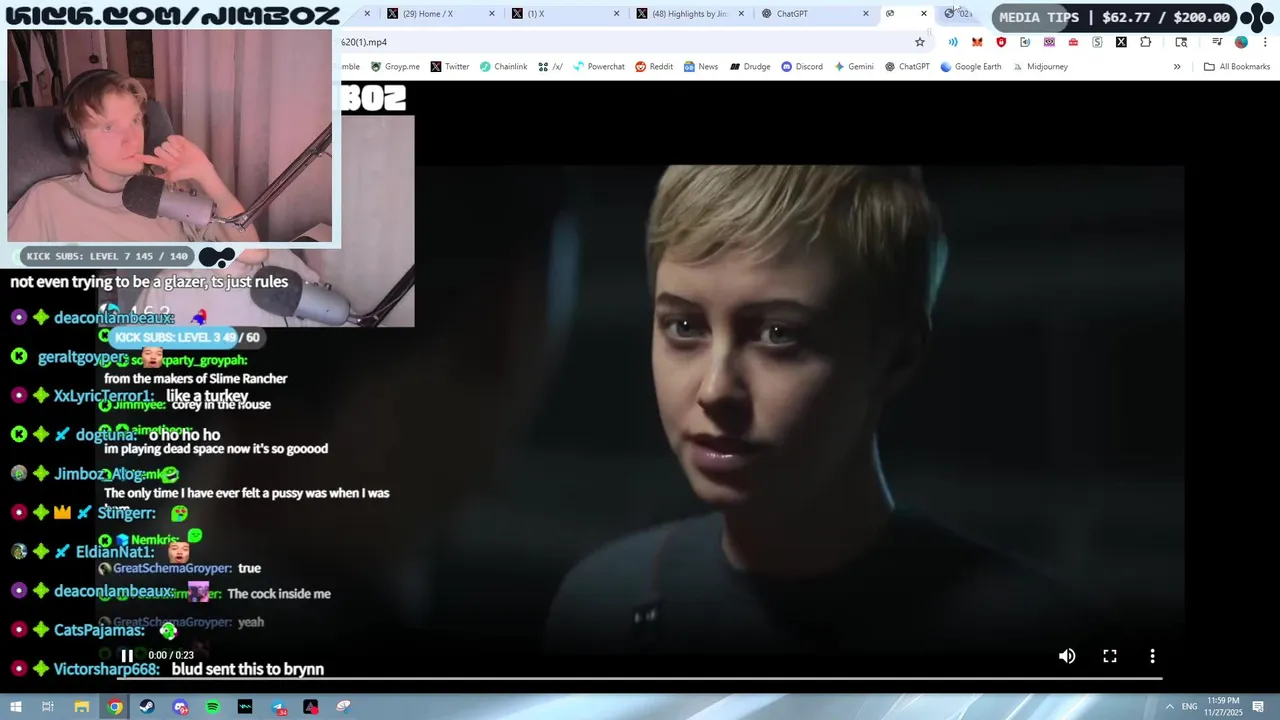The height and width of the screenshot is (720, 1280).
Task: Click username Victorsharp668 in chat
Action: point(107,669)
